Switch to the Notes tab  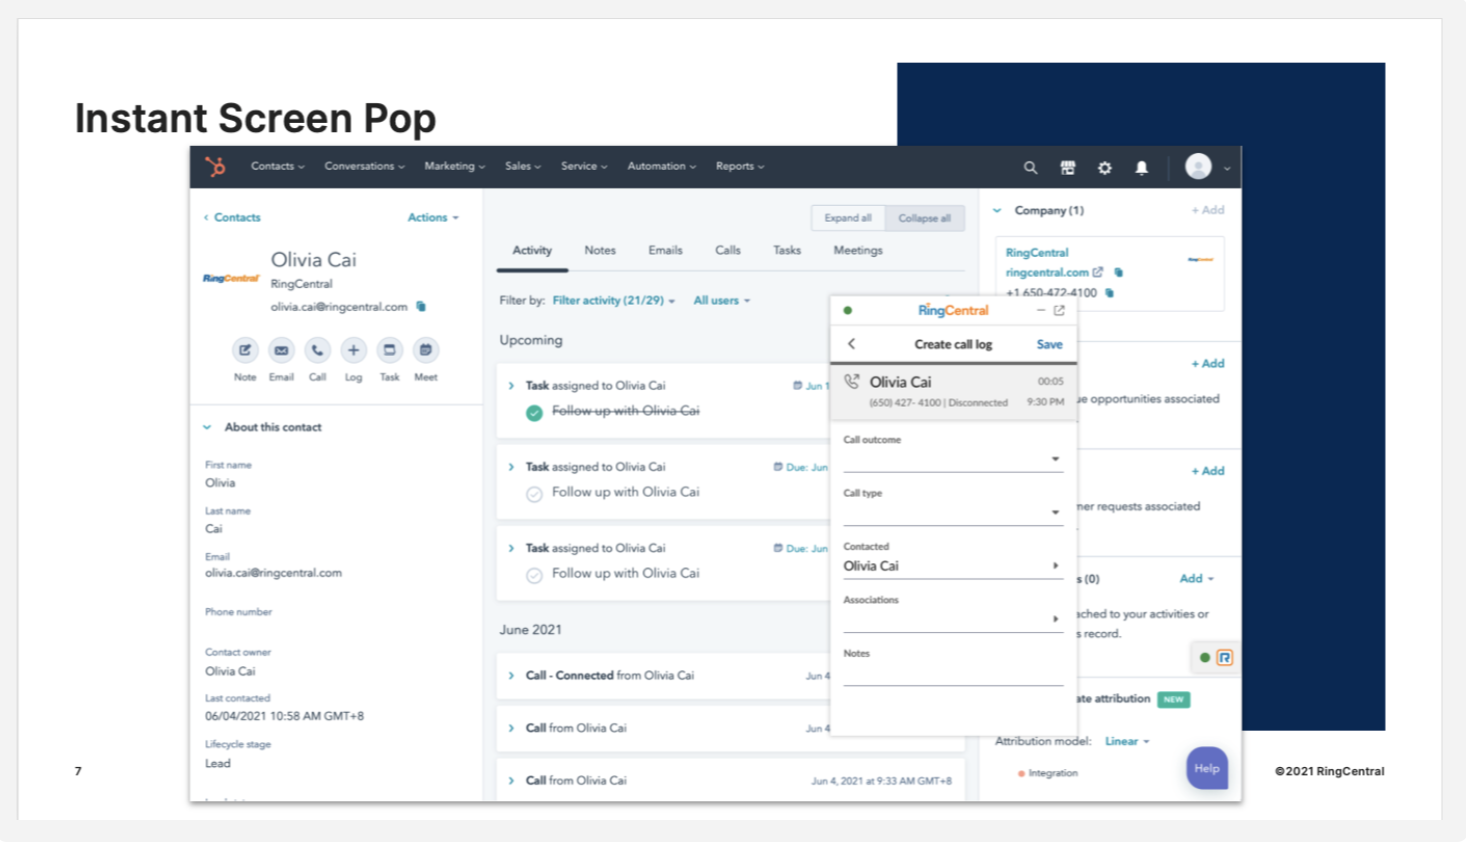tap(600, 251)
